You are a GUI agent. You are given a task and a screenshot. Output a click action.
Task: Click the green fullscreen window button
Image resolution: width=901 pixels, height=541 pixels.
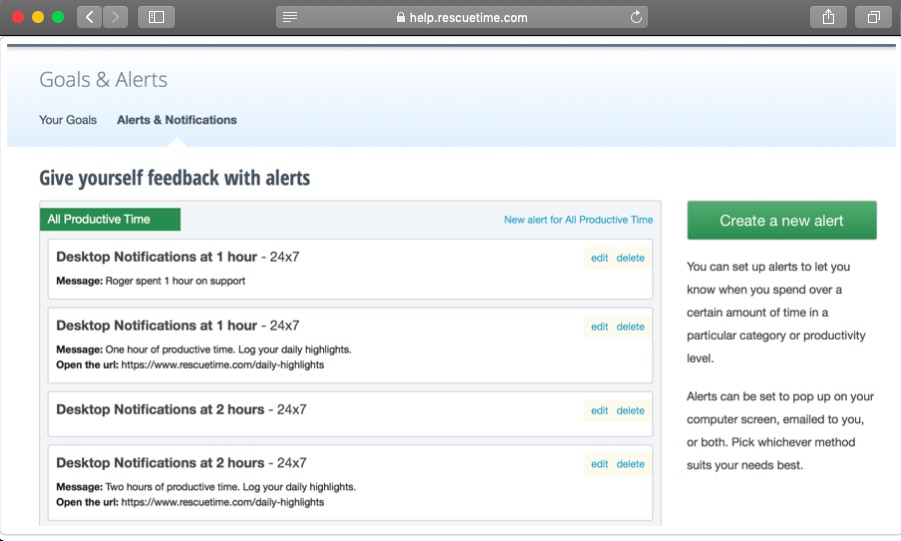pos(58,17)
